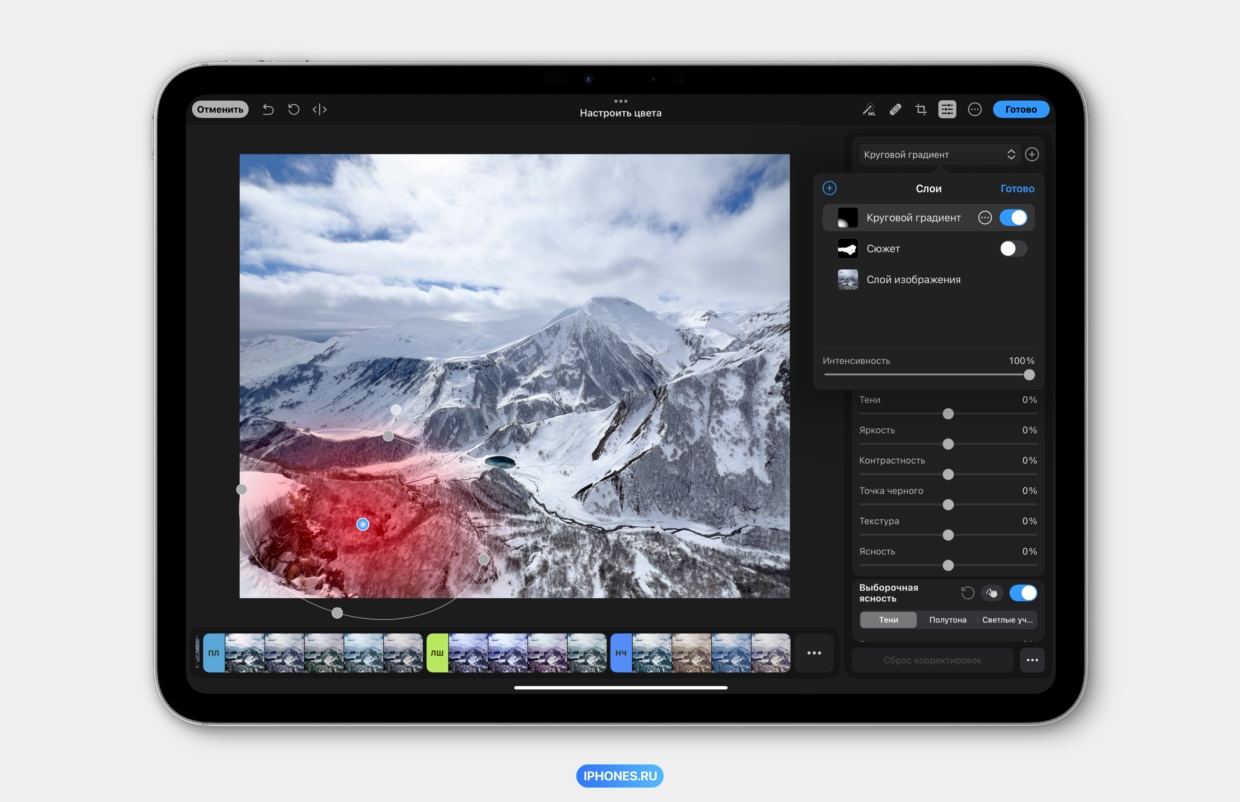Switch to the Светлые участки segment
The height and width of the screenshot is (802, 1240).
(1007, 620)
